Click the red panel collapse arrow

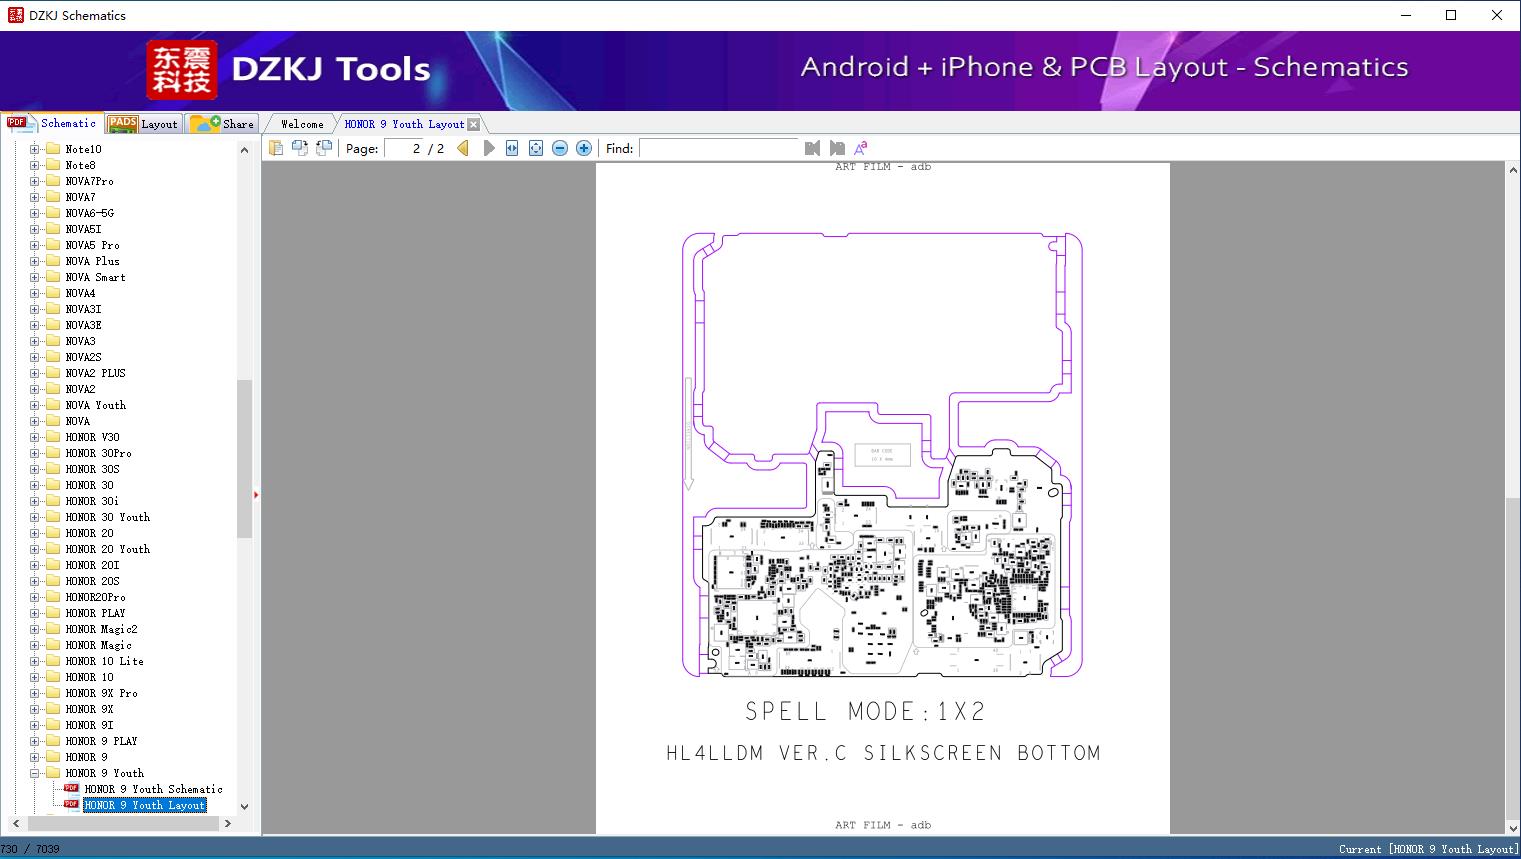256,495
